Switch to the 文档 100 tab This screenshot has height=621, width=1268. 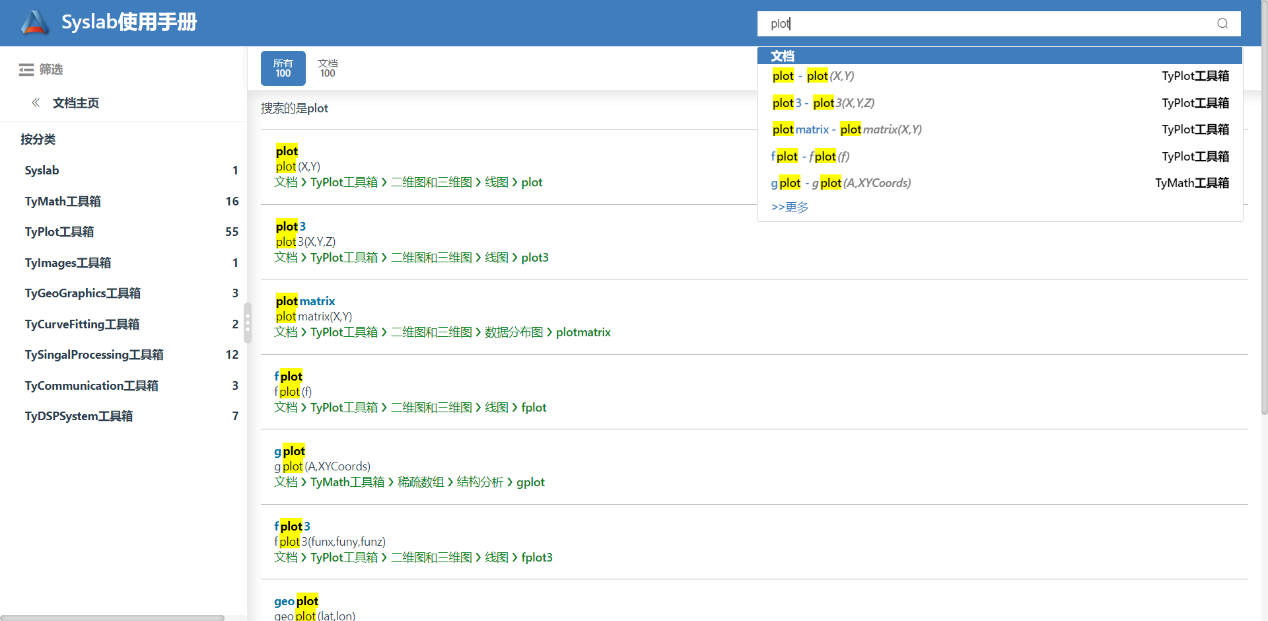click(x=327, y=68)
